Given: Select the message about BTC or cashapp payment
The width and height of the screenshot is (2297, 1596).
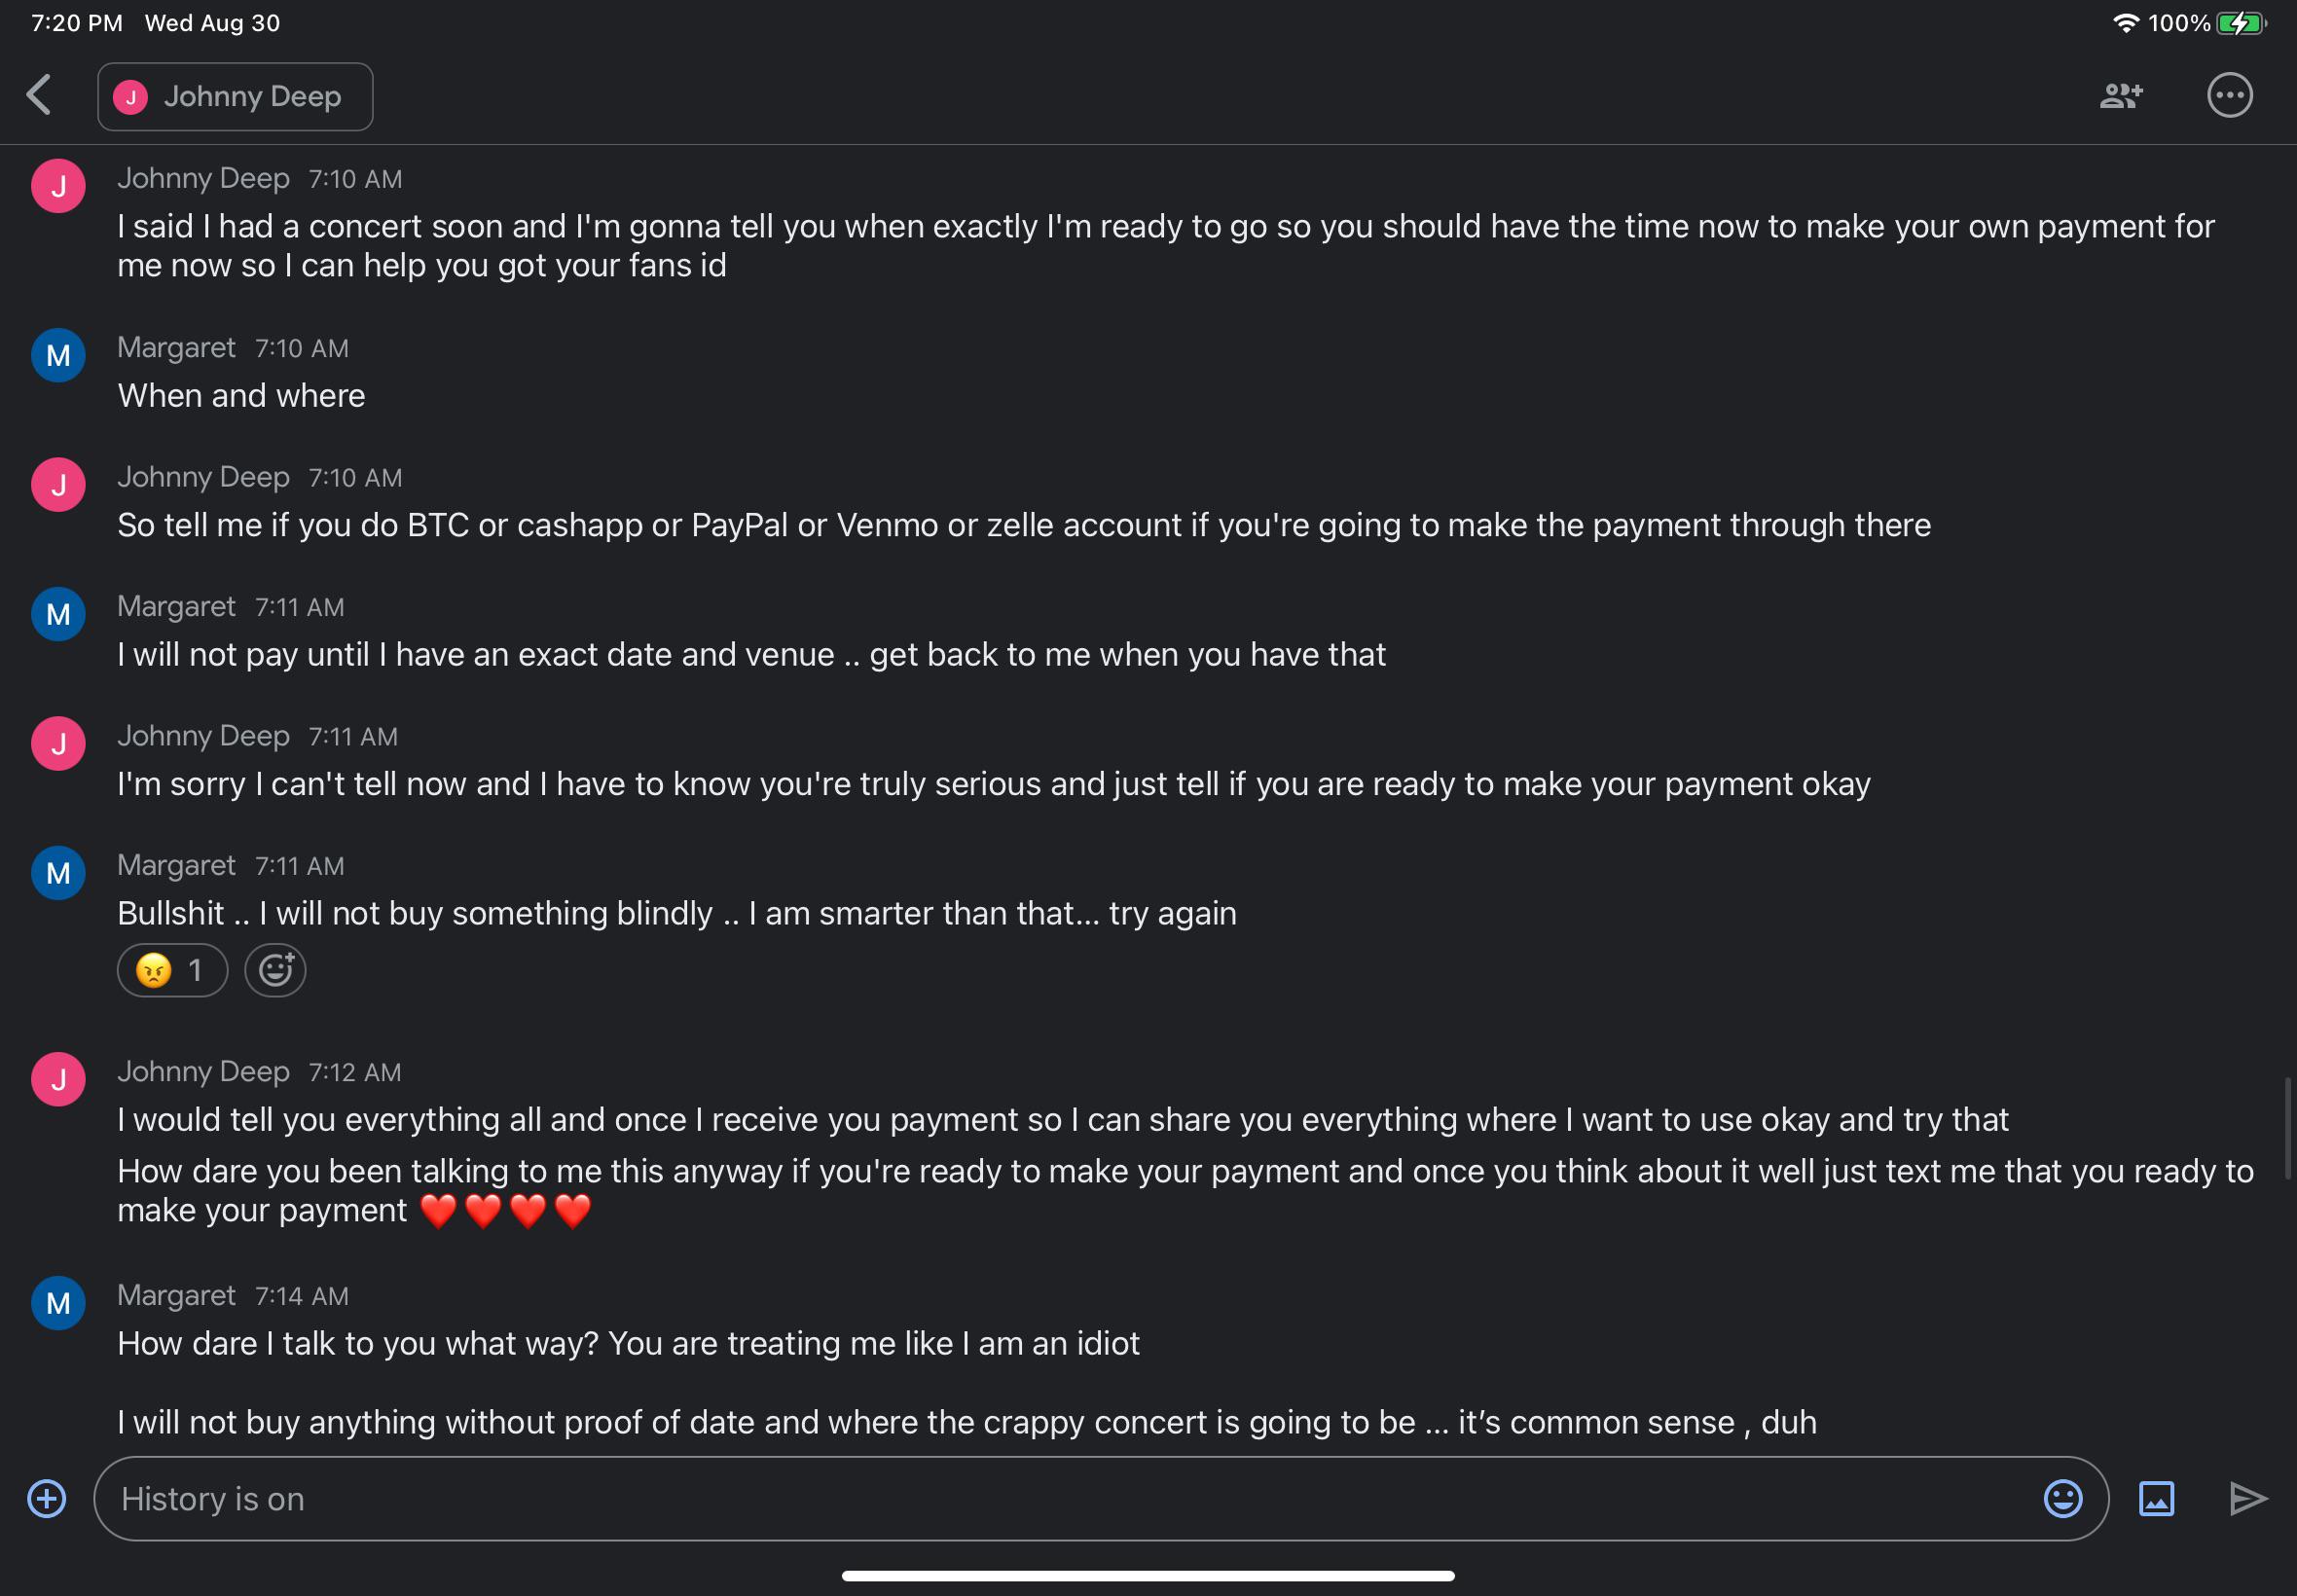Looking at the screenshot, I should pyautogui.click(x=1023, y=525).
